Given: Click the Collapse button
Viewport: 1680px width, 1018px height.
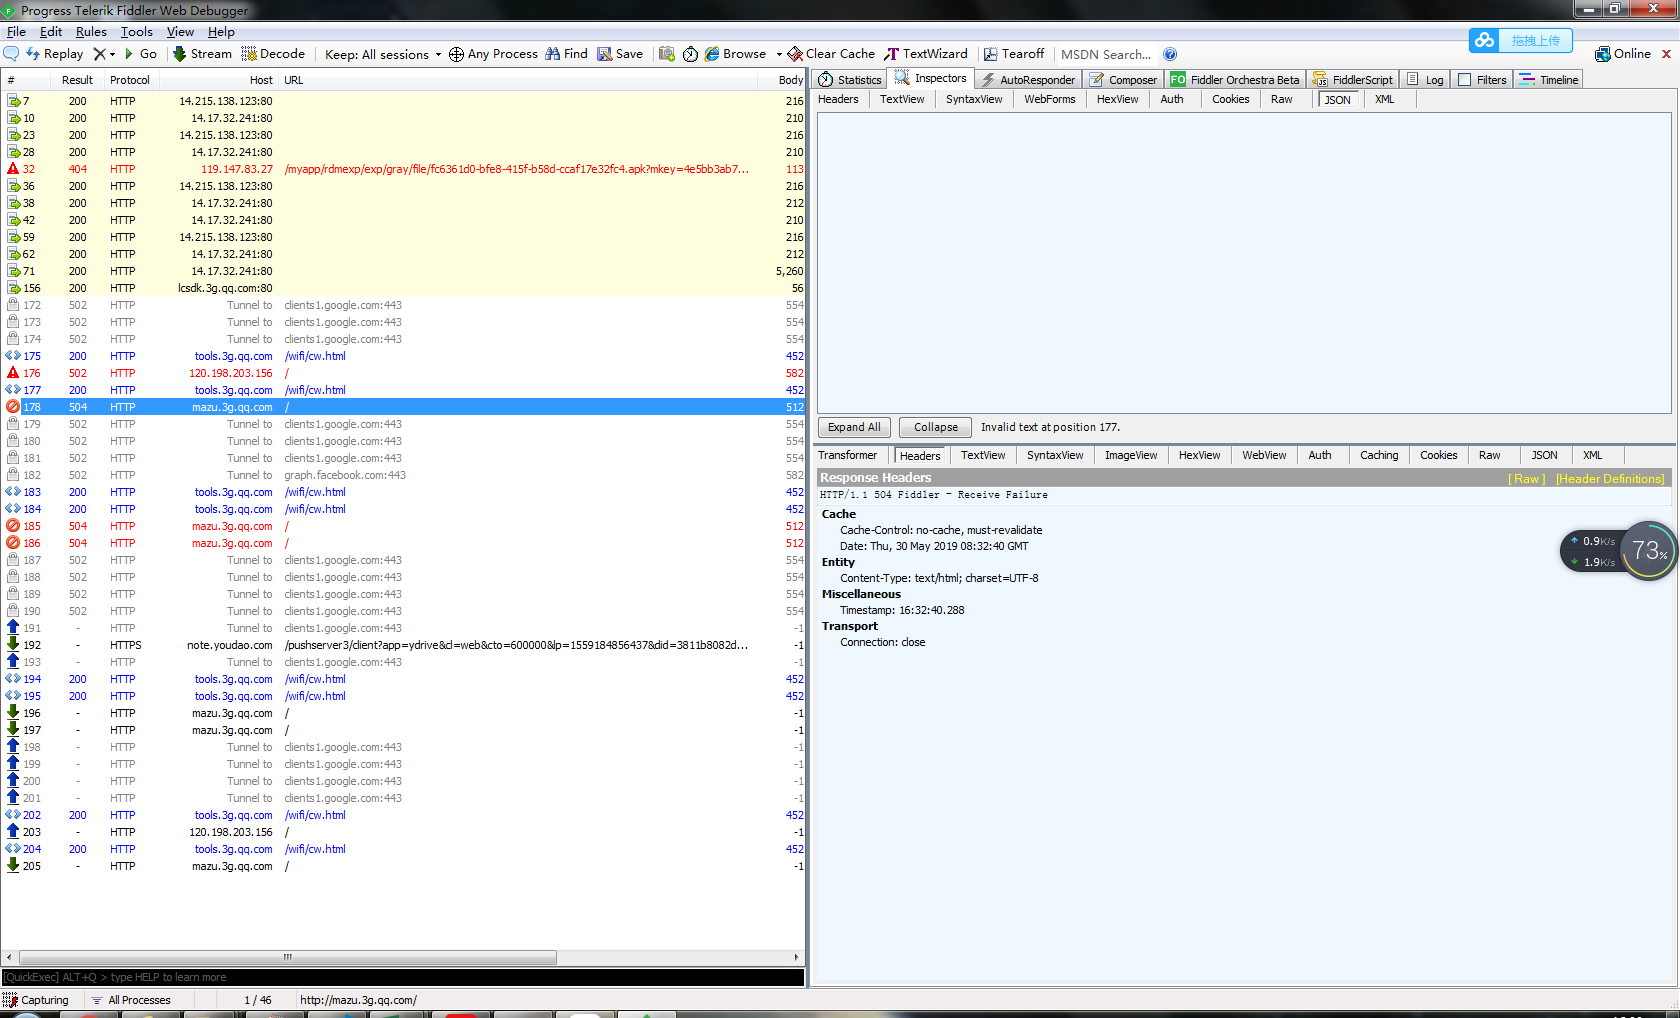Looking at the screenshot, I should (x=934, y=427).
